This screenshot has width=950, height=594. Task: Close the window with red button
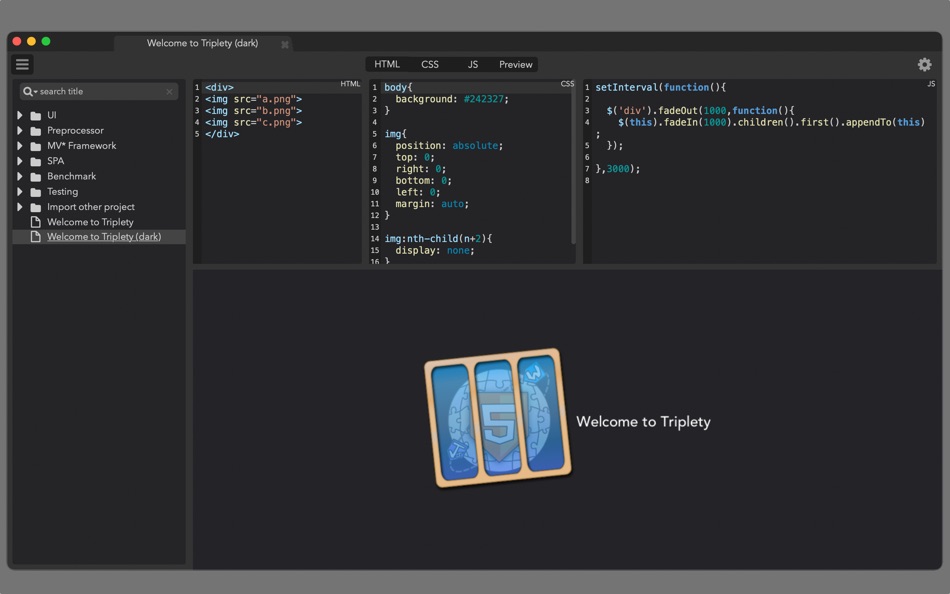pyautogui.click(x=17, y=41)
